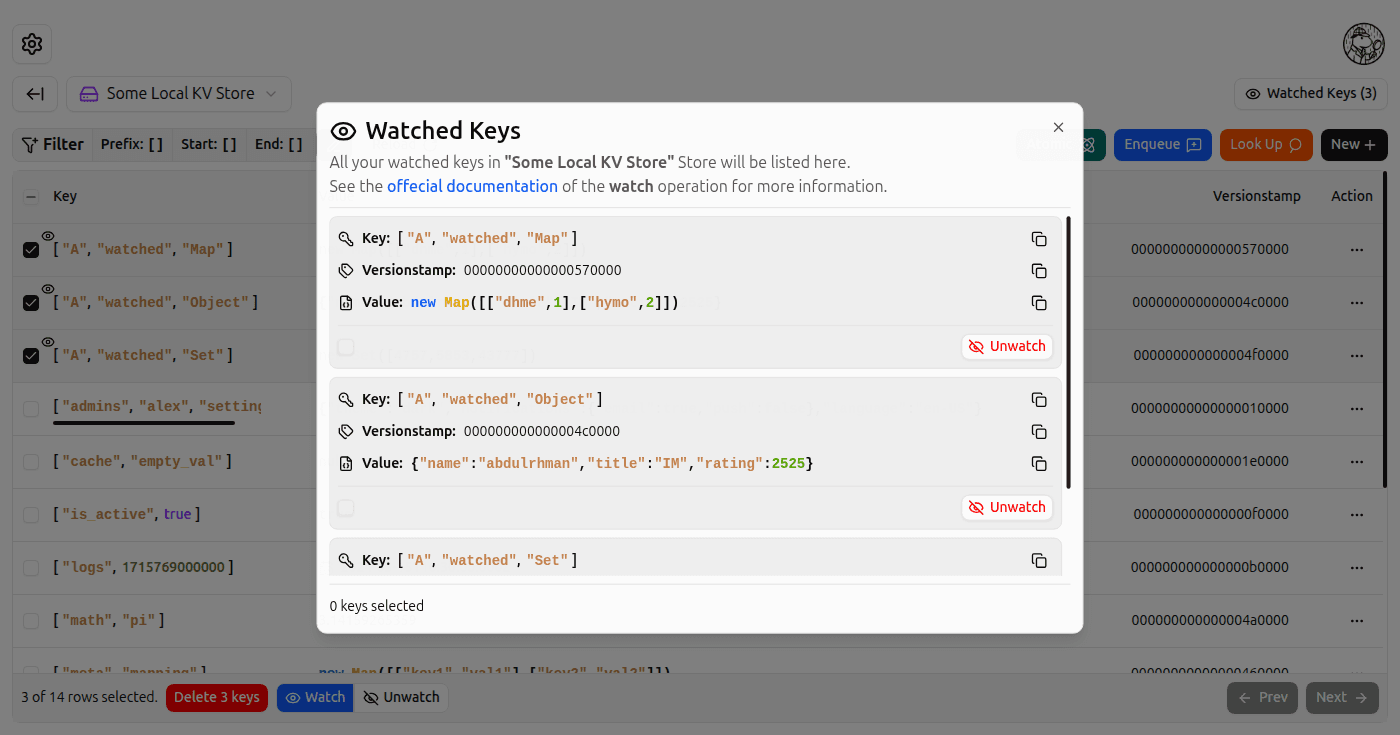Unwatch the Object key in the dialog
This screenshot has height=735, width=1400.
pos(1007,507)
